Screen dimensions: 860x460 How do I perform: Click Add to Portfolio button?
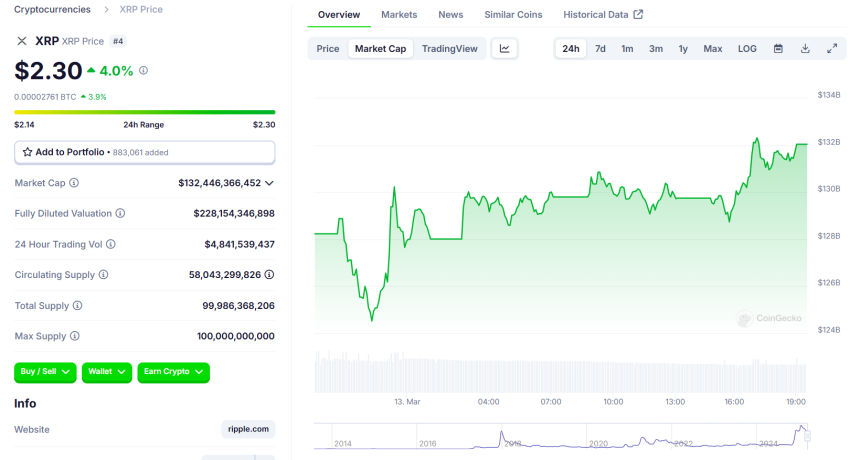pyautogui.click(x=144, y=152)
